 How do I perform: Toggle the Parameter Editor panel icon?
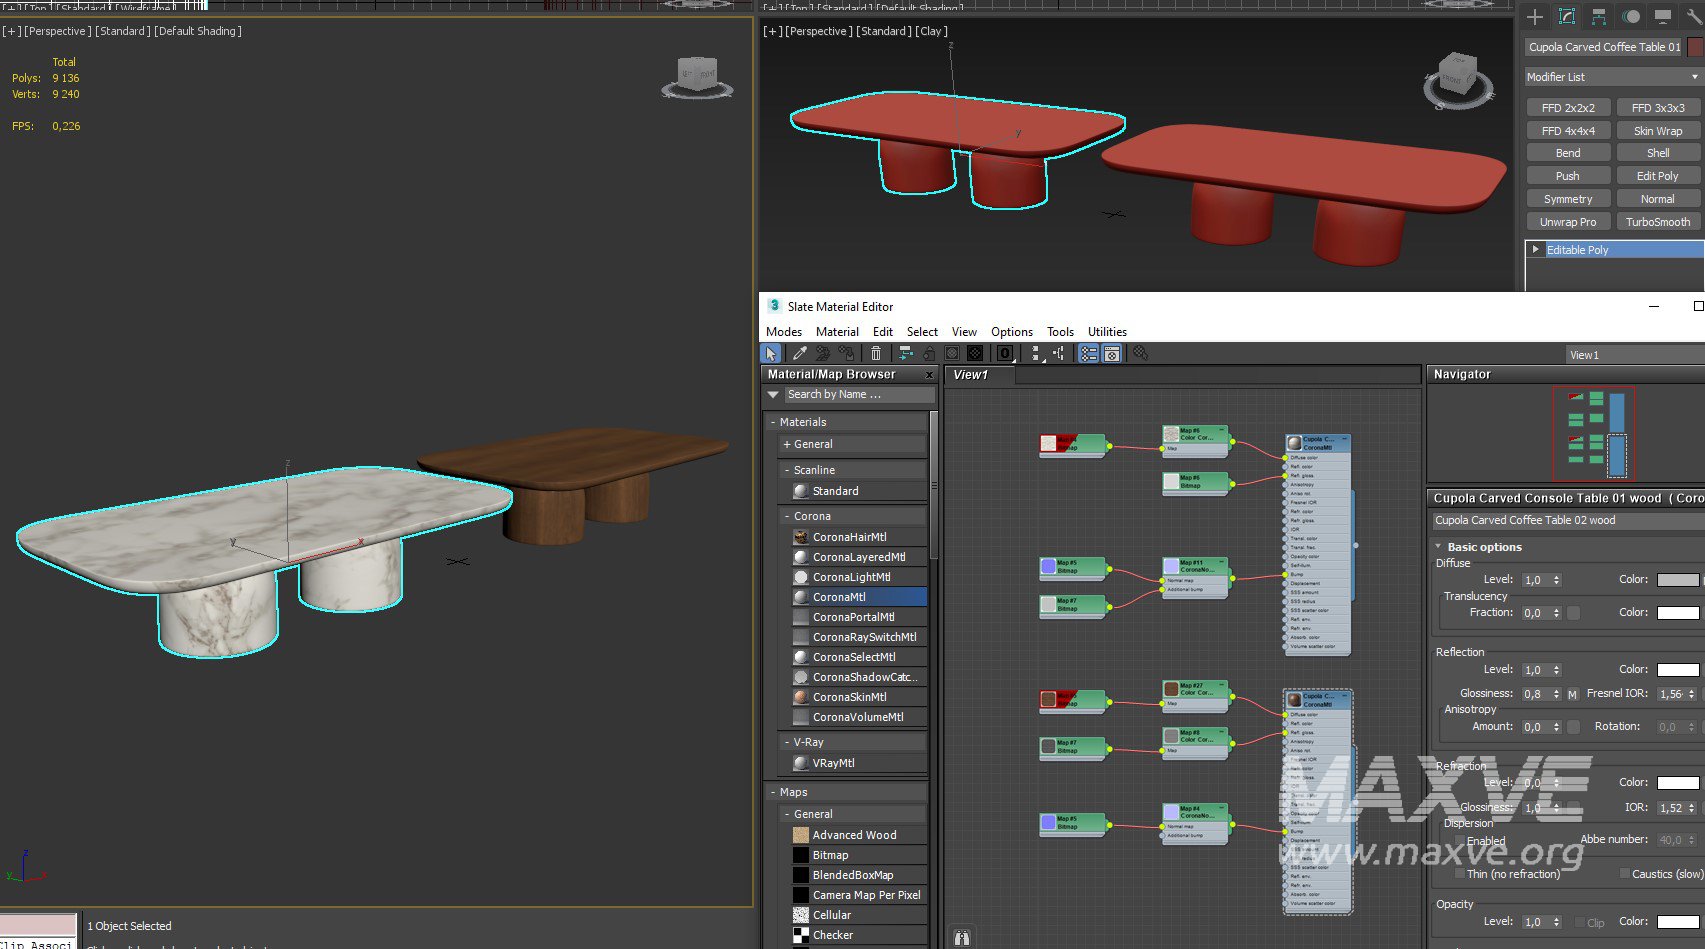click(x=1111, y=353)
